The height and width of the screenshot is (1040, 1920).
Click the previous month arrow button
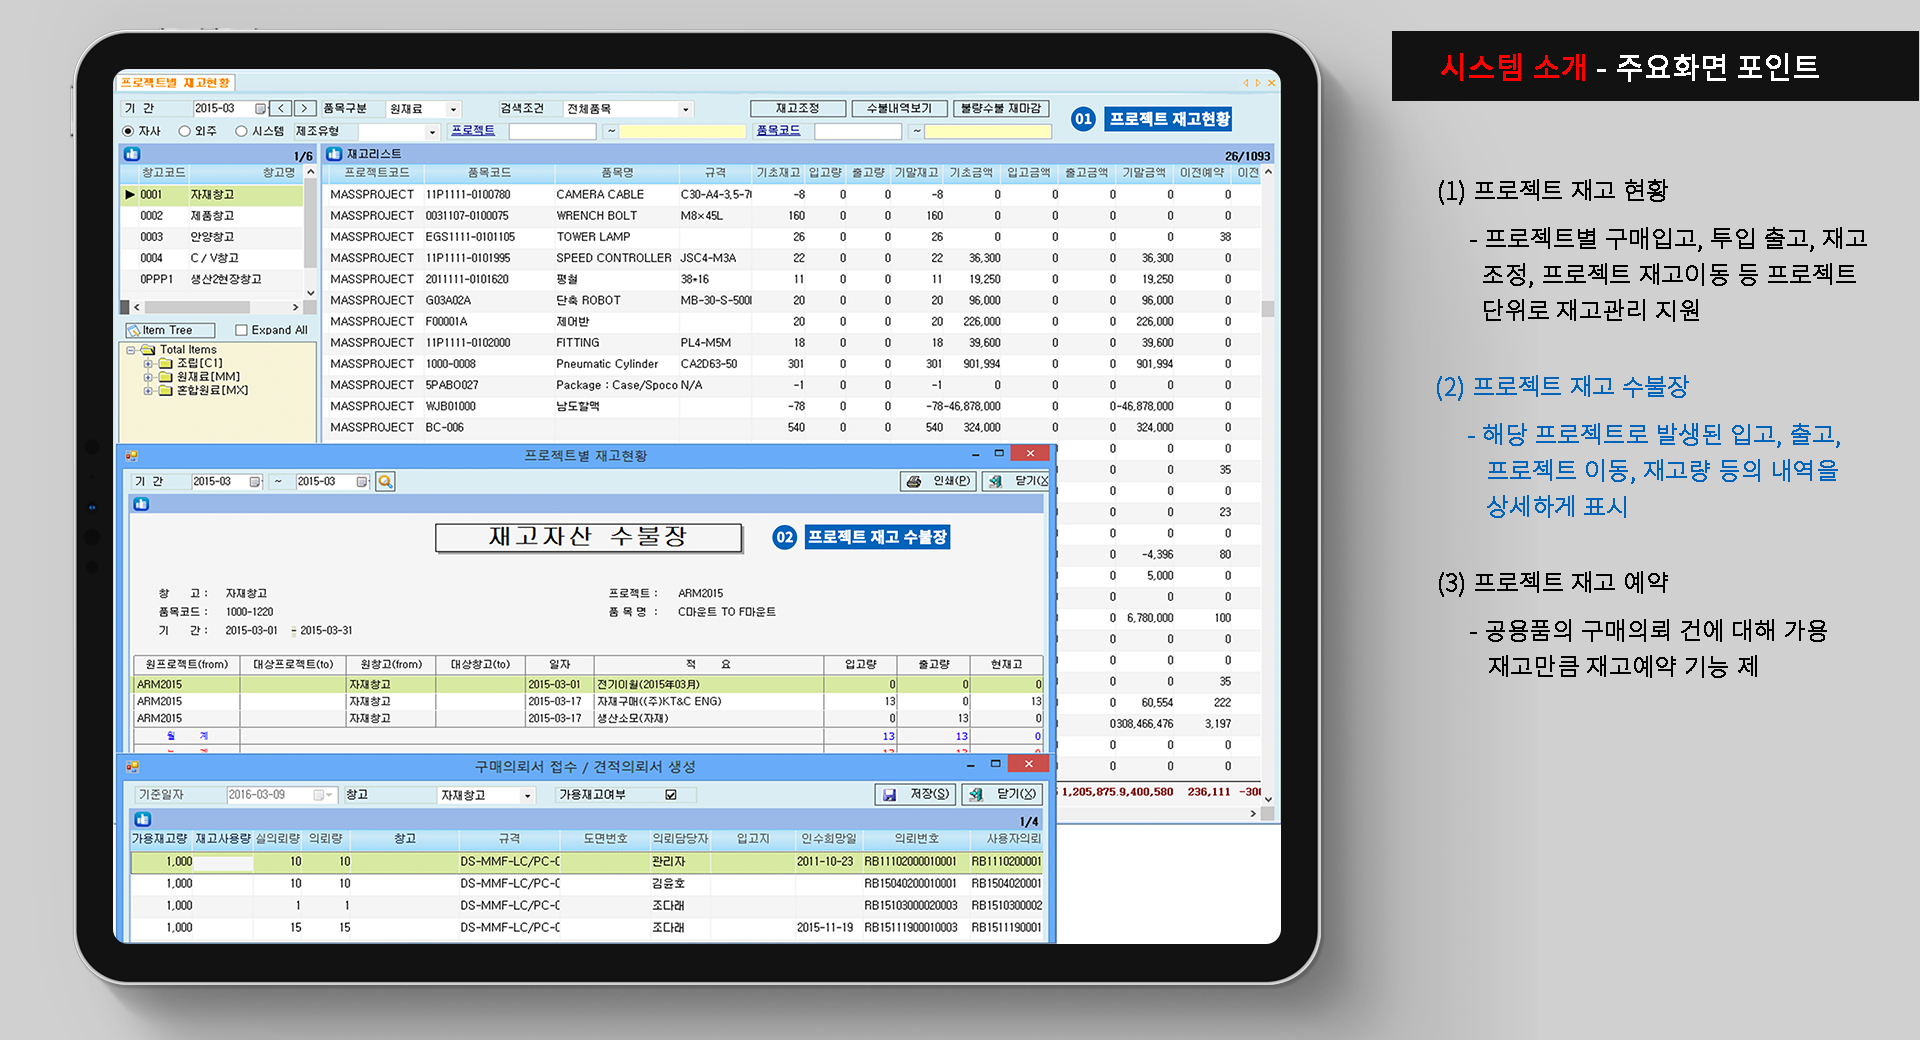pyautogui.click(x=282, y=108)
